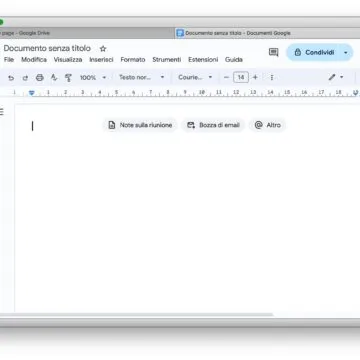This screenshot has height=360, width=360.
Task: Click the undo arrow icon
Action: [11, 78]
